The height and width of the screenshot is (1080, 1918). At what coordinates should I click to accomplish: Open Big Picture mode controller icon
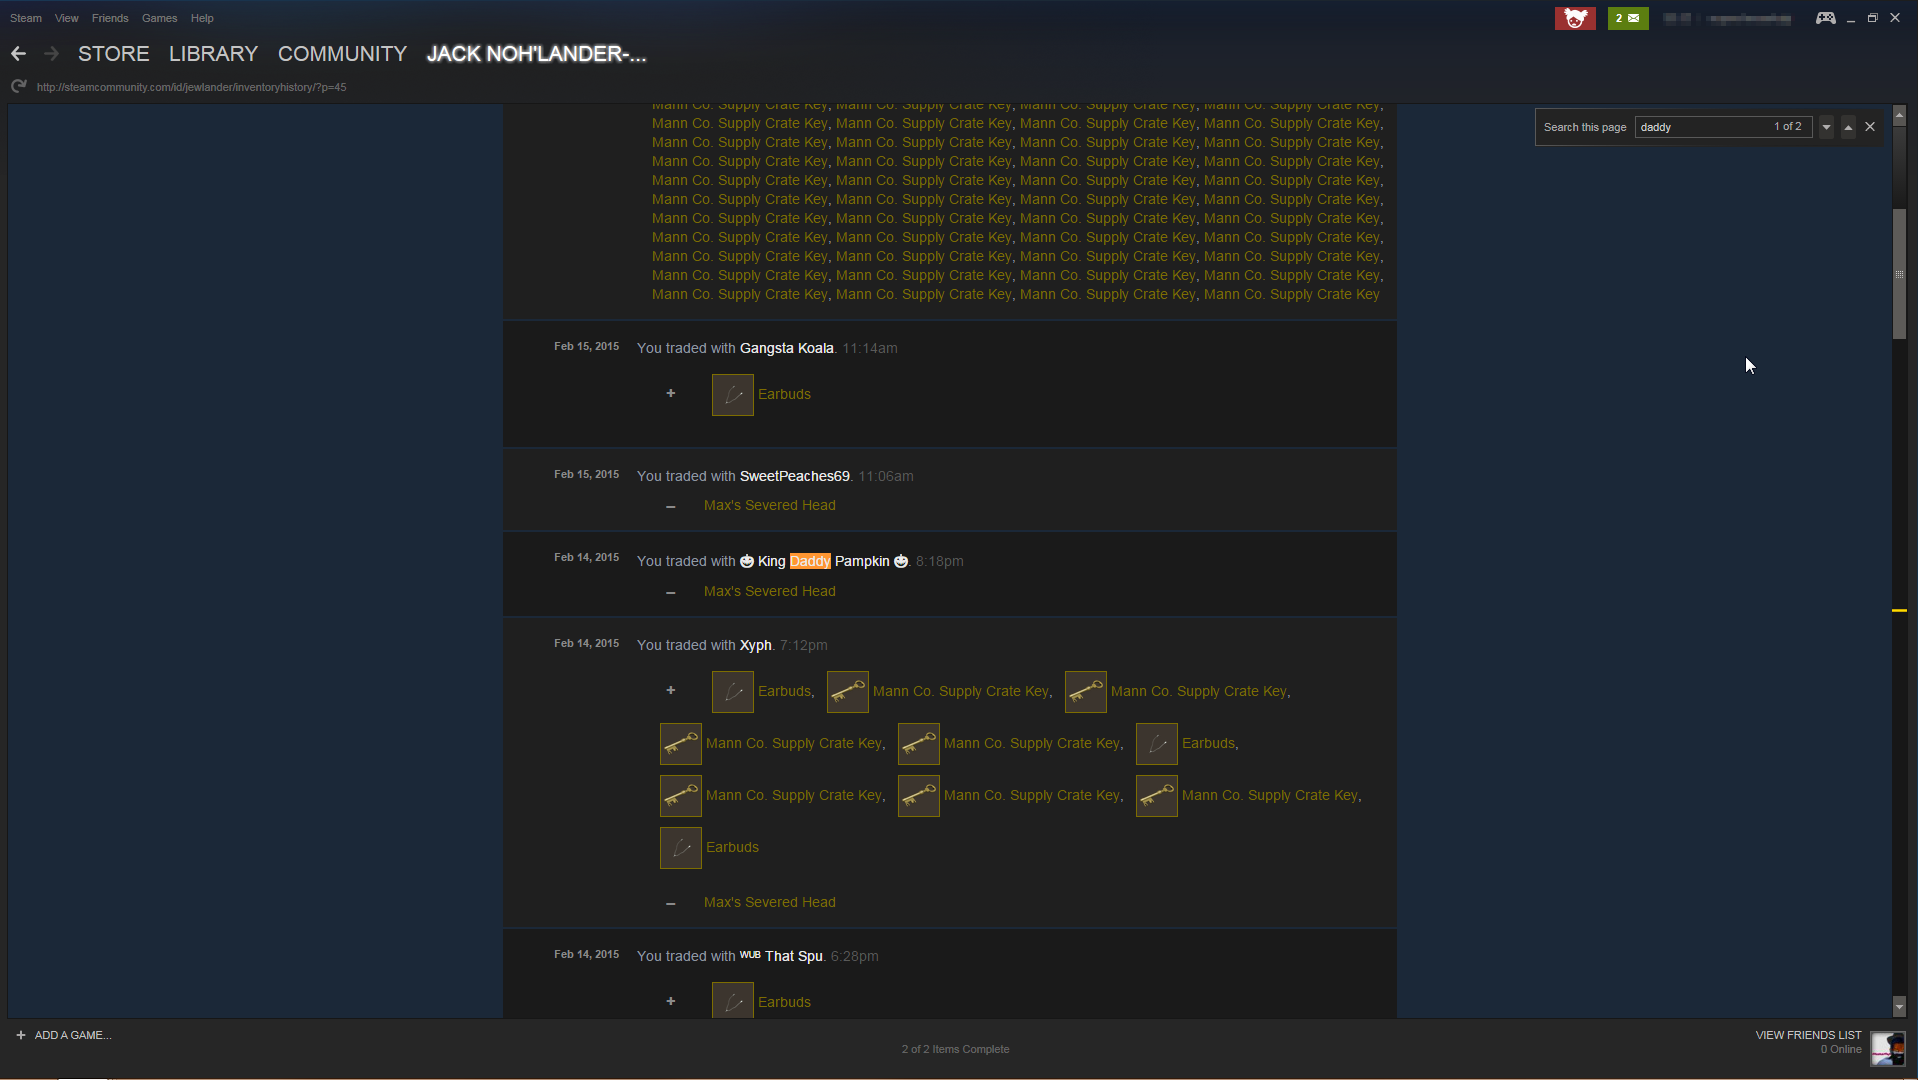pyautogui.click(x=1825, y=18)
